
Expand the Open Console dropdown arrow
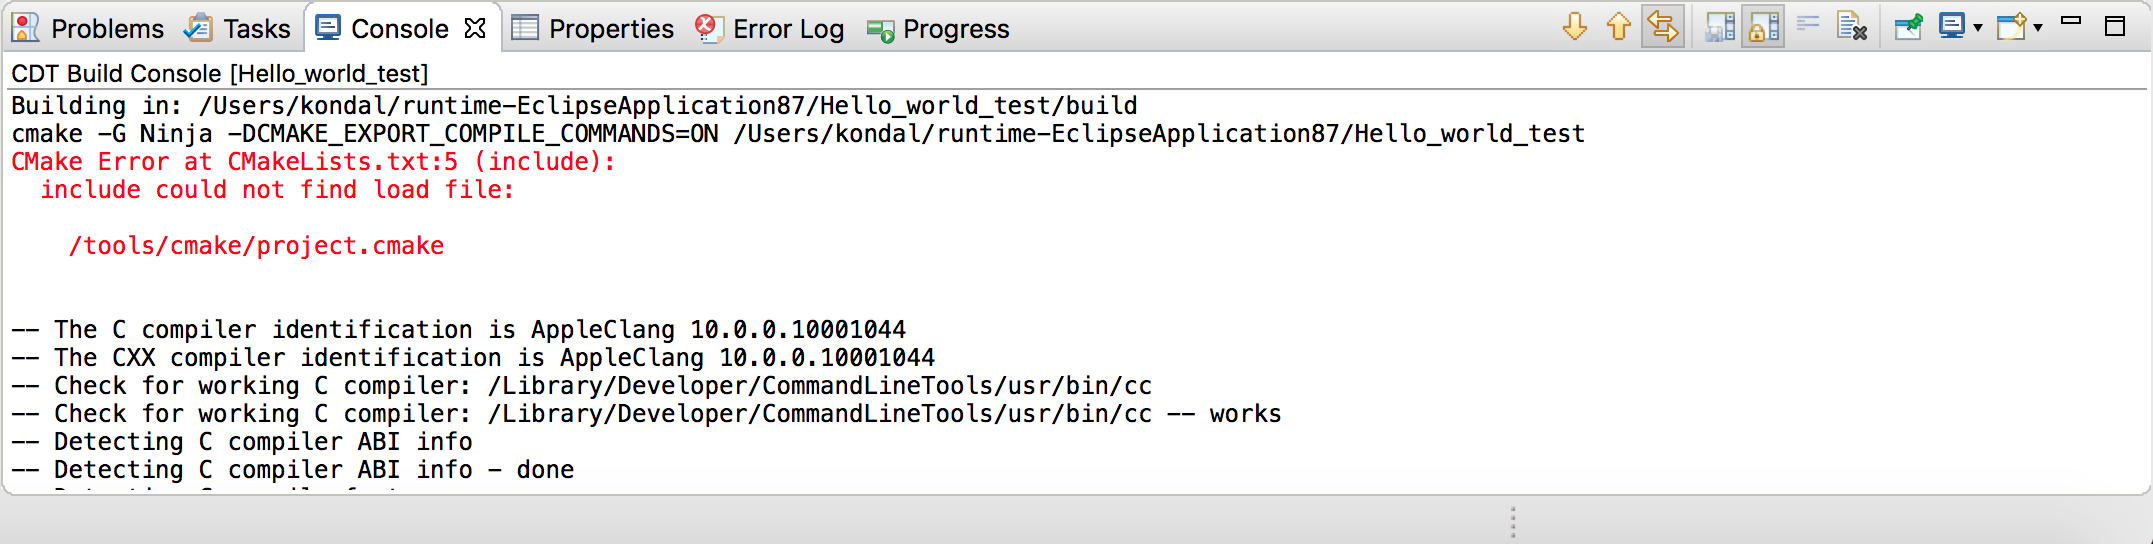(2038, 28)
